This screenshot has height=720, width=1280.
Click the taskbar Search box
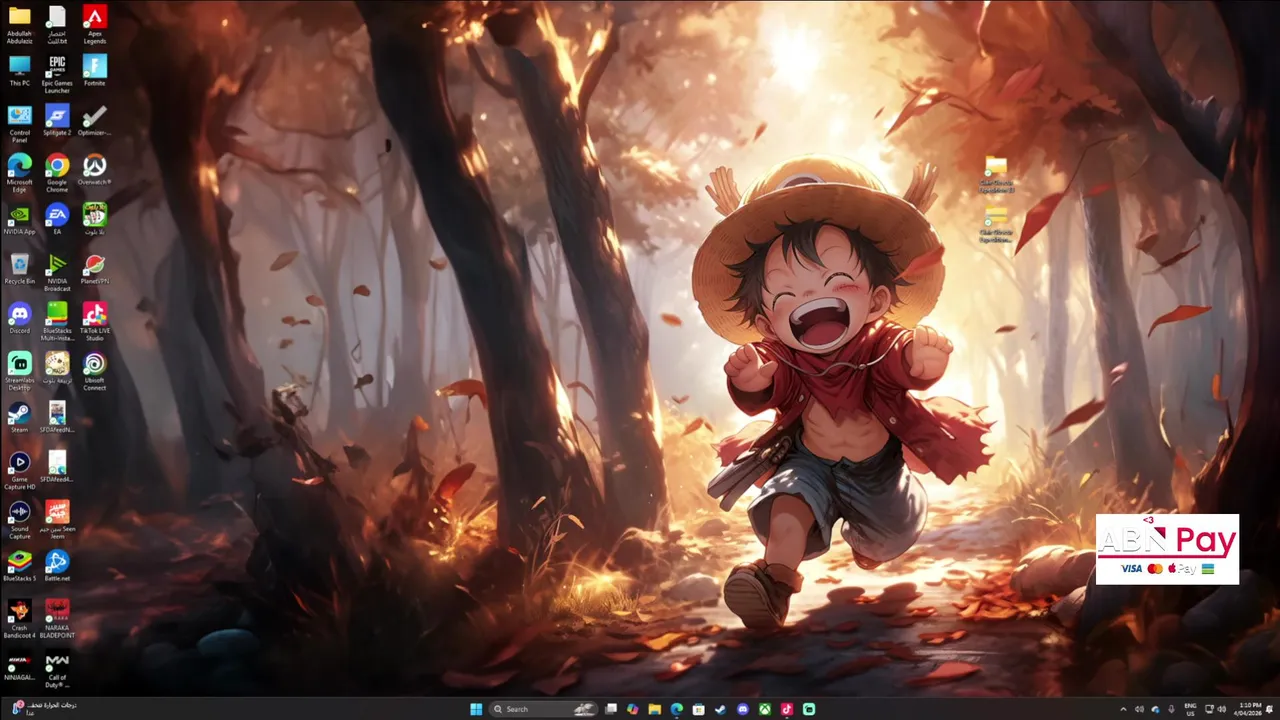pyautogui.click(x=544, y=709)
